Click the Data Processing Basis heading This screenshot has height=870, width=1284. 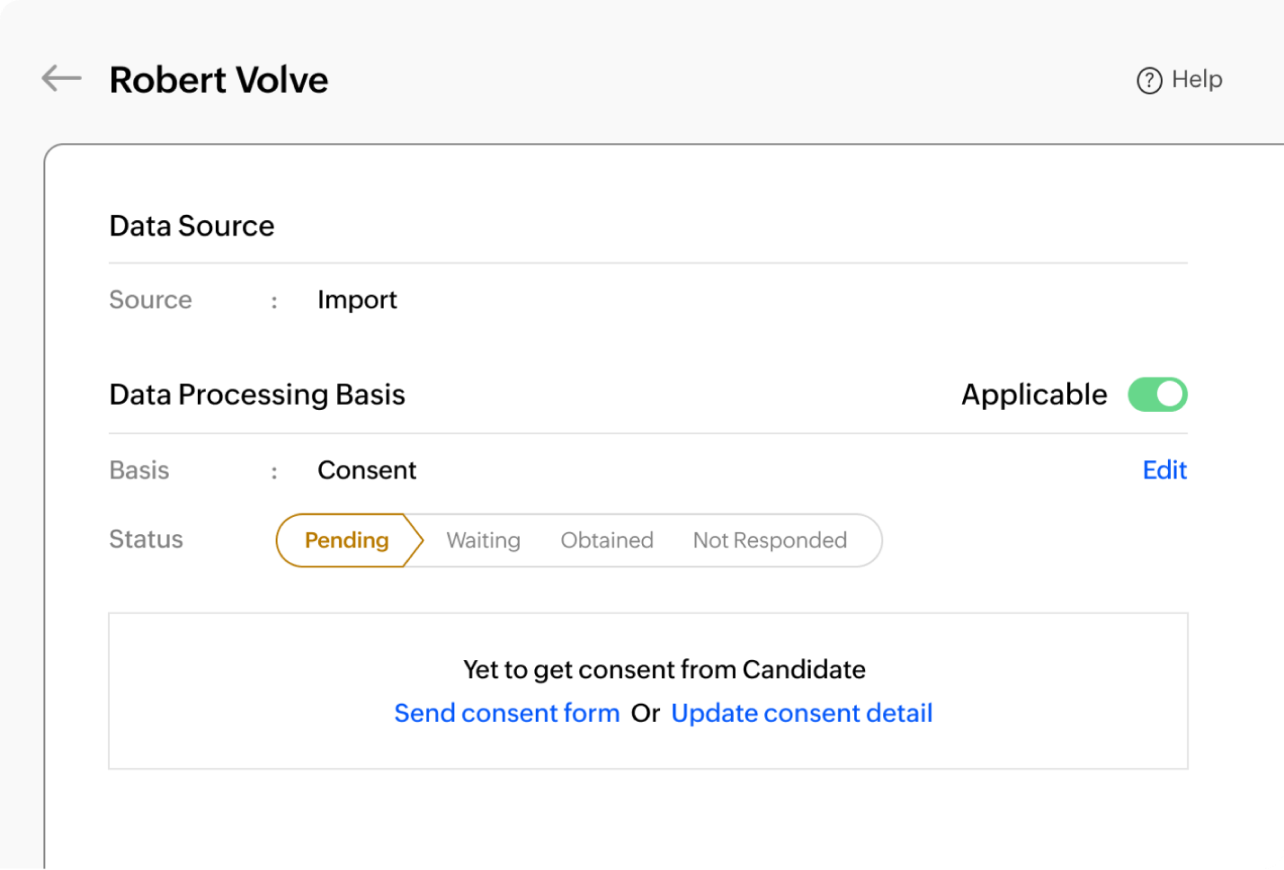pyautogui.click(x=257, y=395)
